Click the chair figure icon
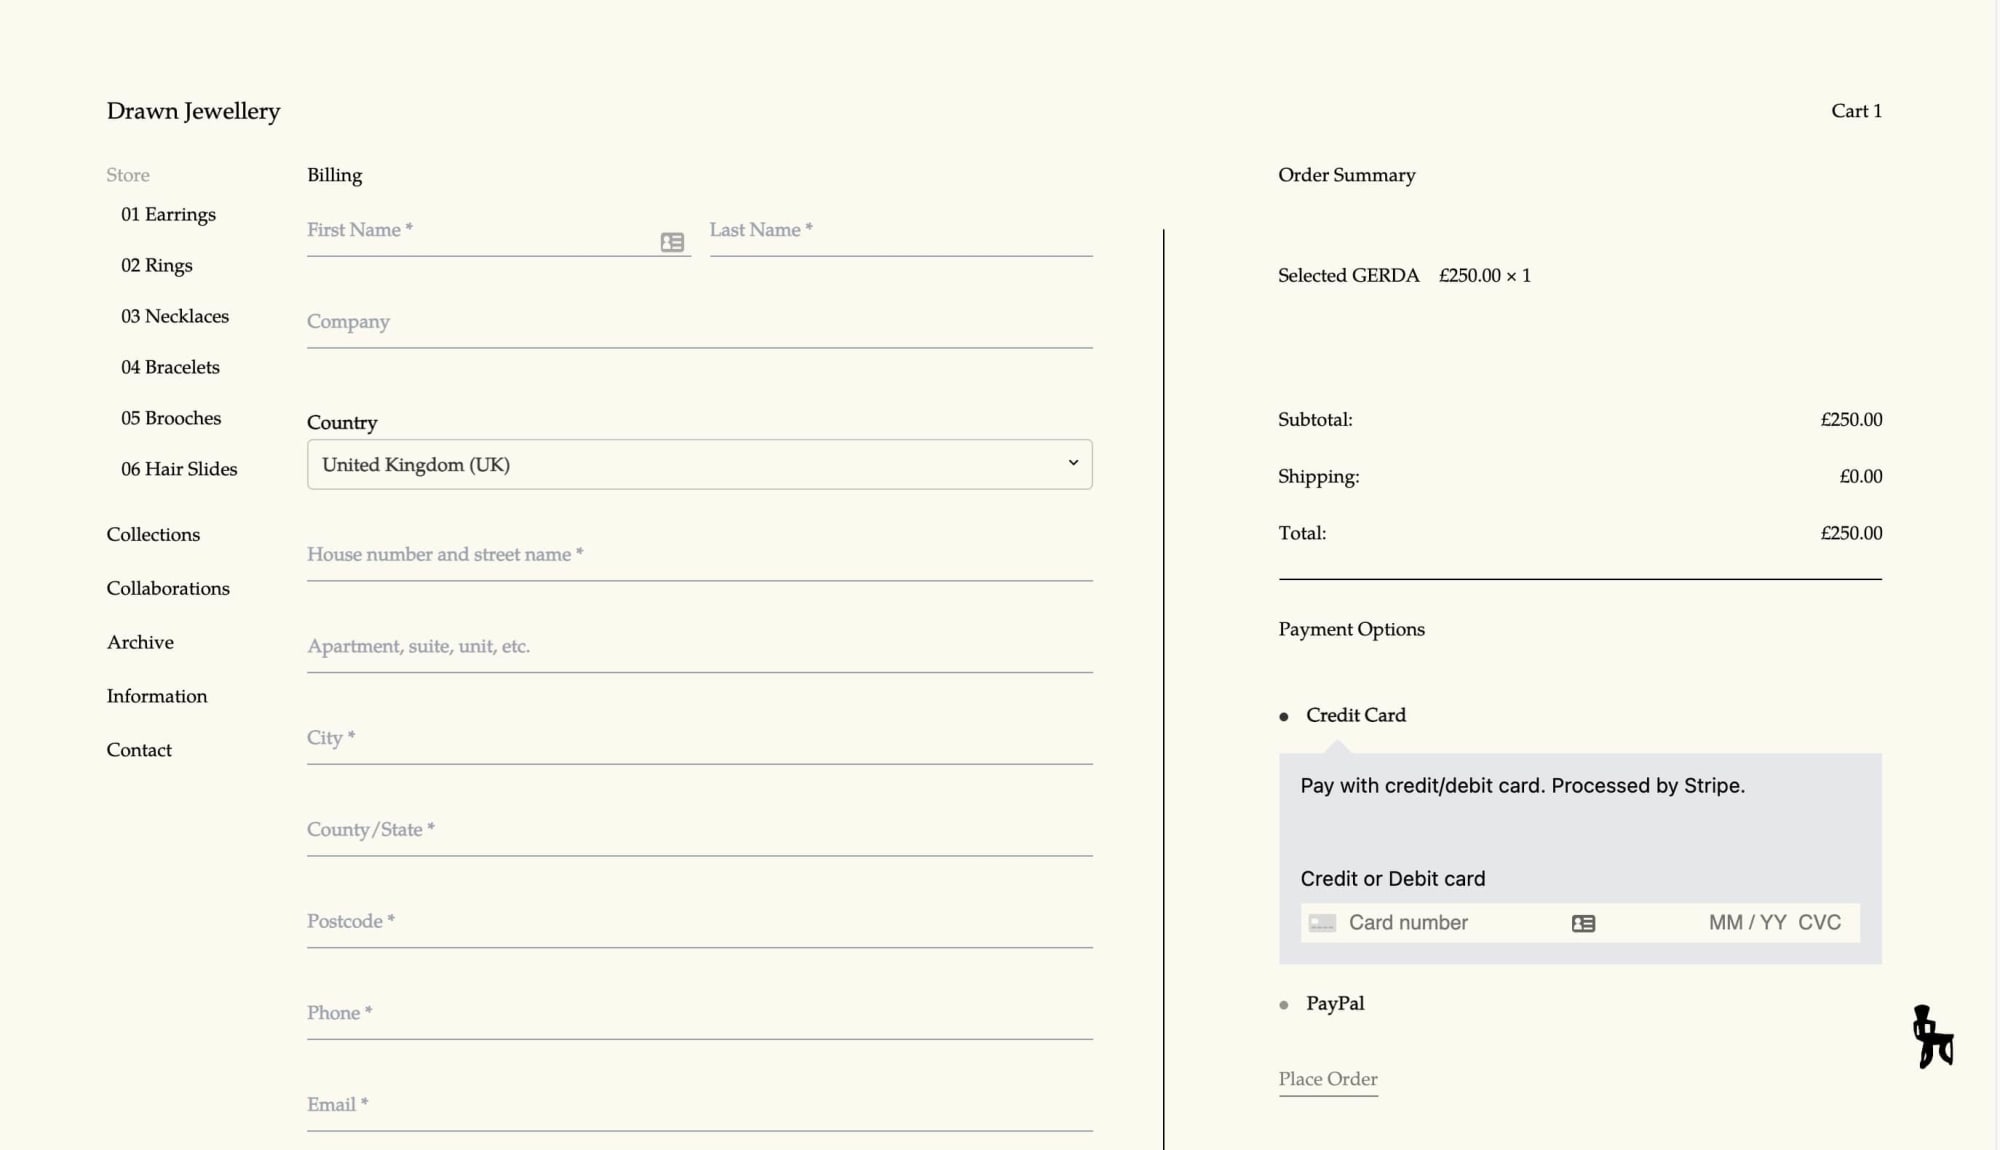Screen dimensions: 2000x1150 pyautogui.click(x=1932, y=1037)
